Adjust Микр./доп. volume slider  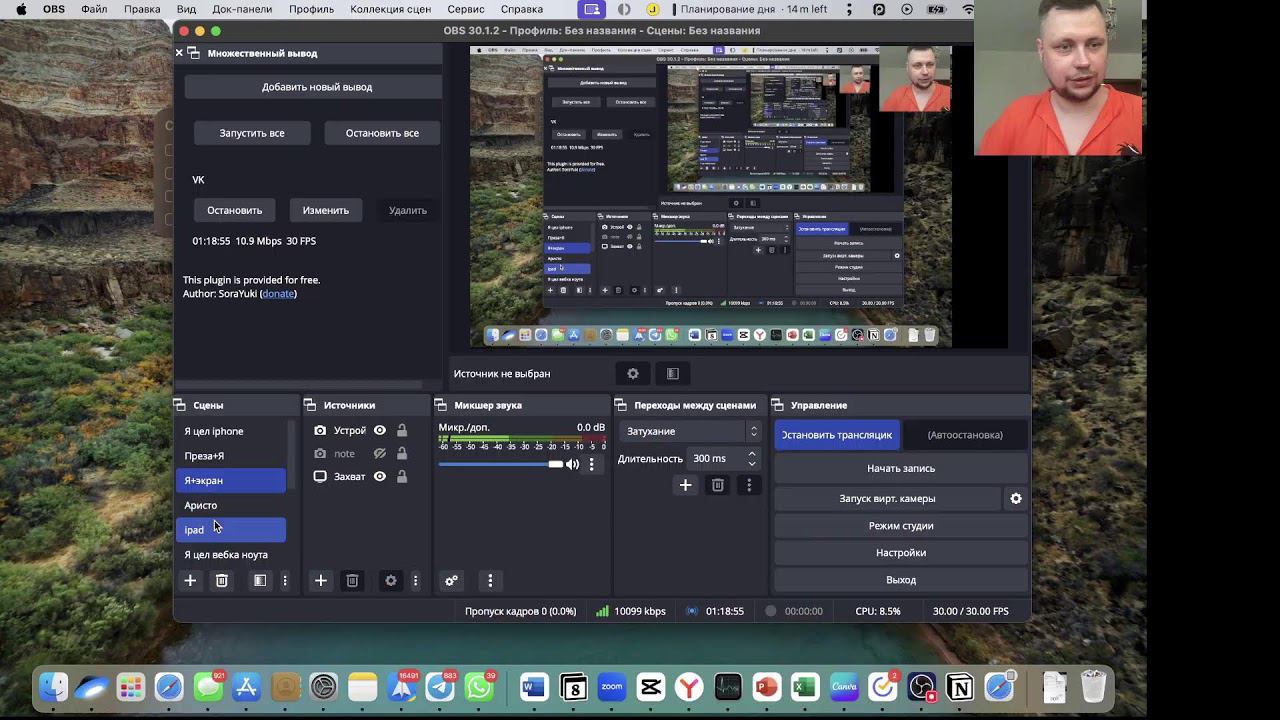coord(501,464)
